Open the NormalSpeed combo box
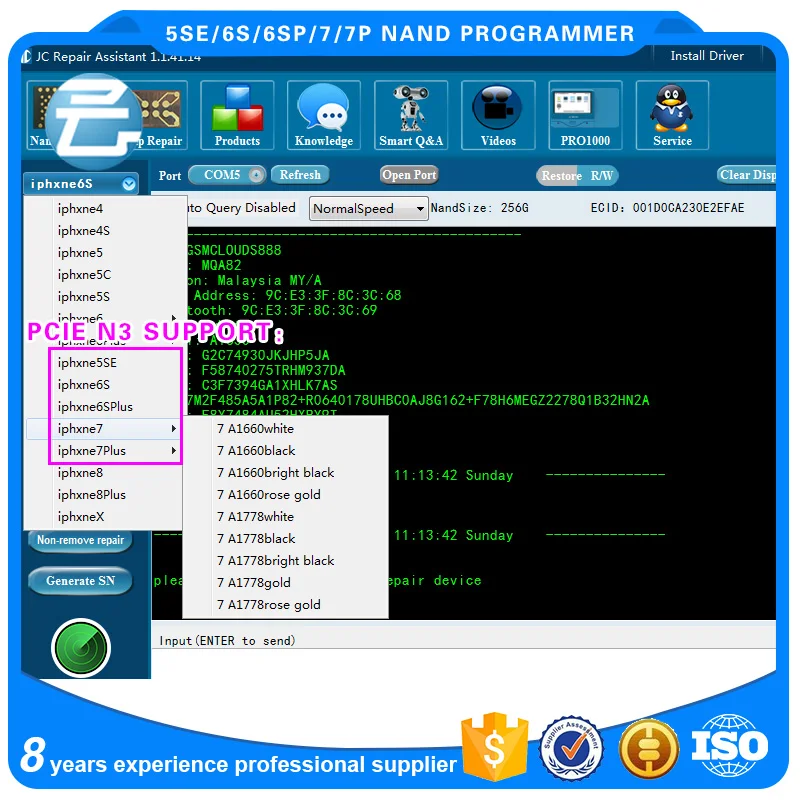 point(368,209)
